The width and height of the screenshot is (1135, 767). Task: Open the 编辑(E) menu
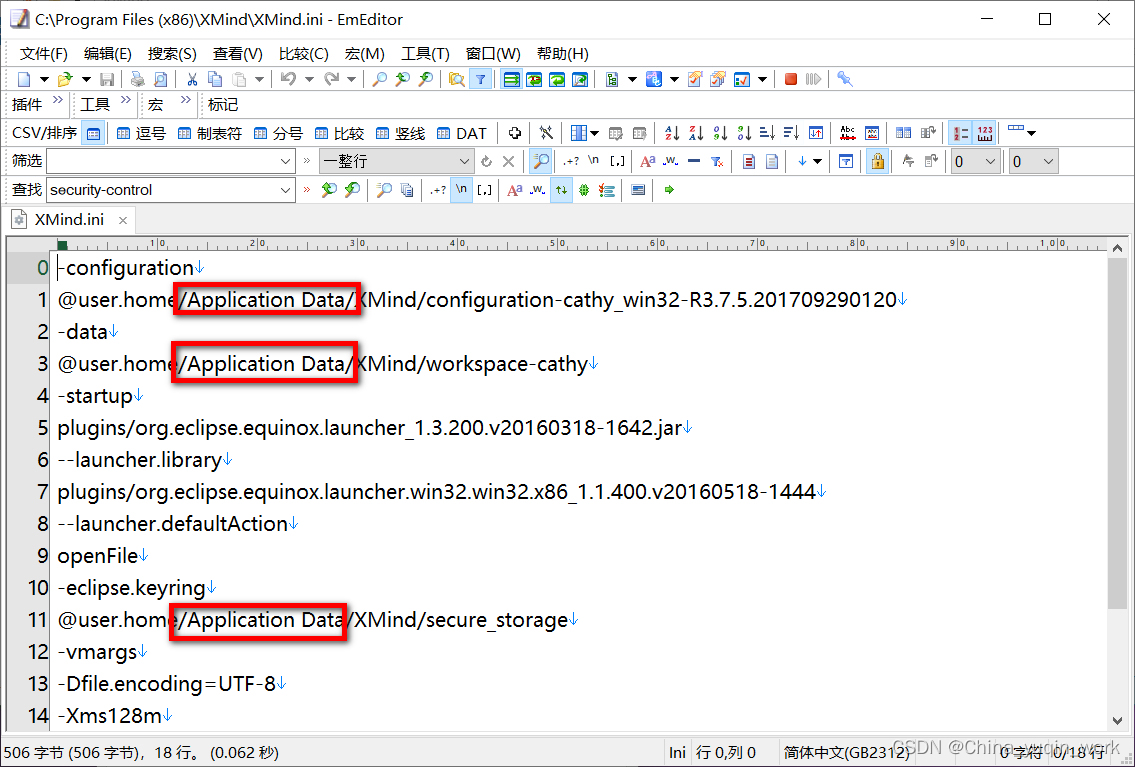click(x=108, y=54)
